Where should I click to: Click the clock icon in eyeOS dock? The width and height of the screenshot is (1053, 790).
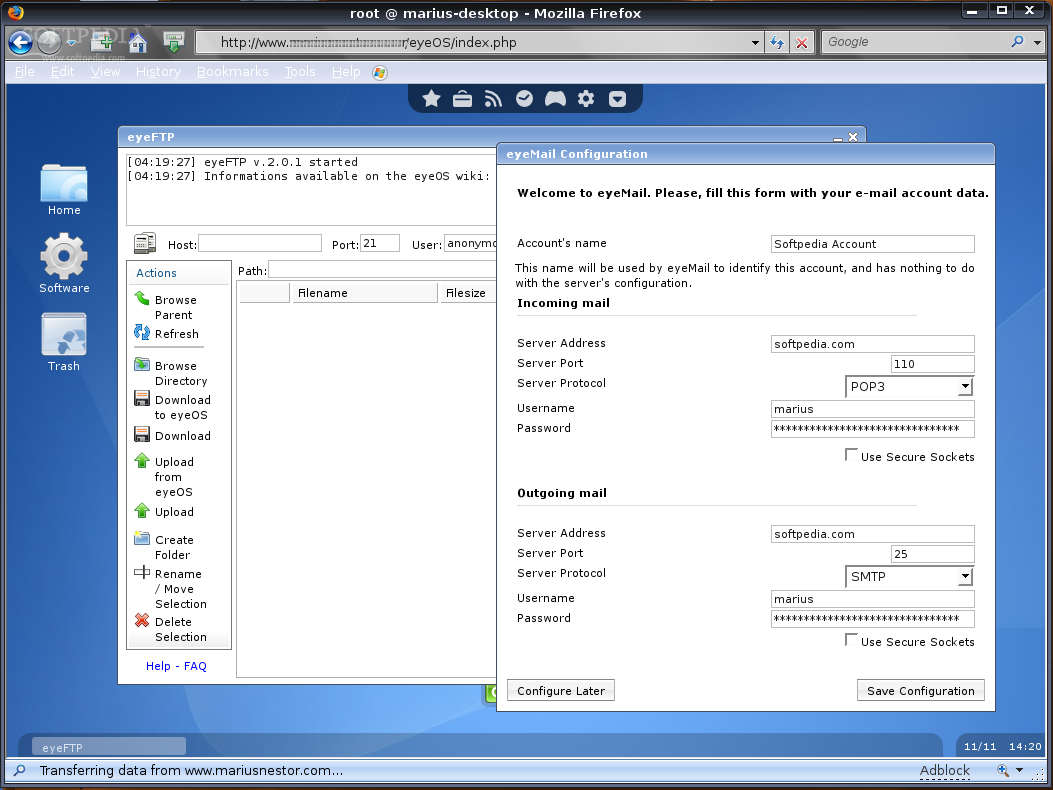(524, 99)
